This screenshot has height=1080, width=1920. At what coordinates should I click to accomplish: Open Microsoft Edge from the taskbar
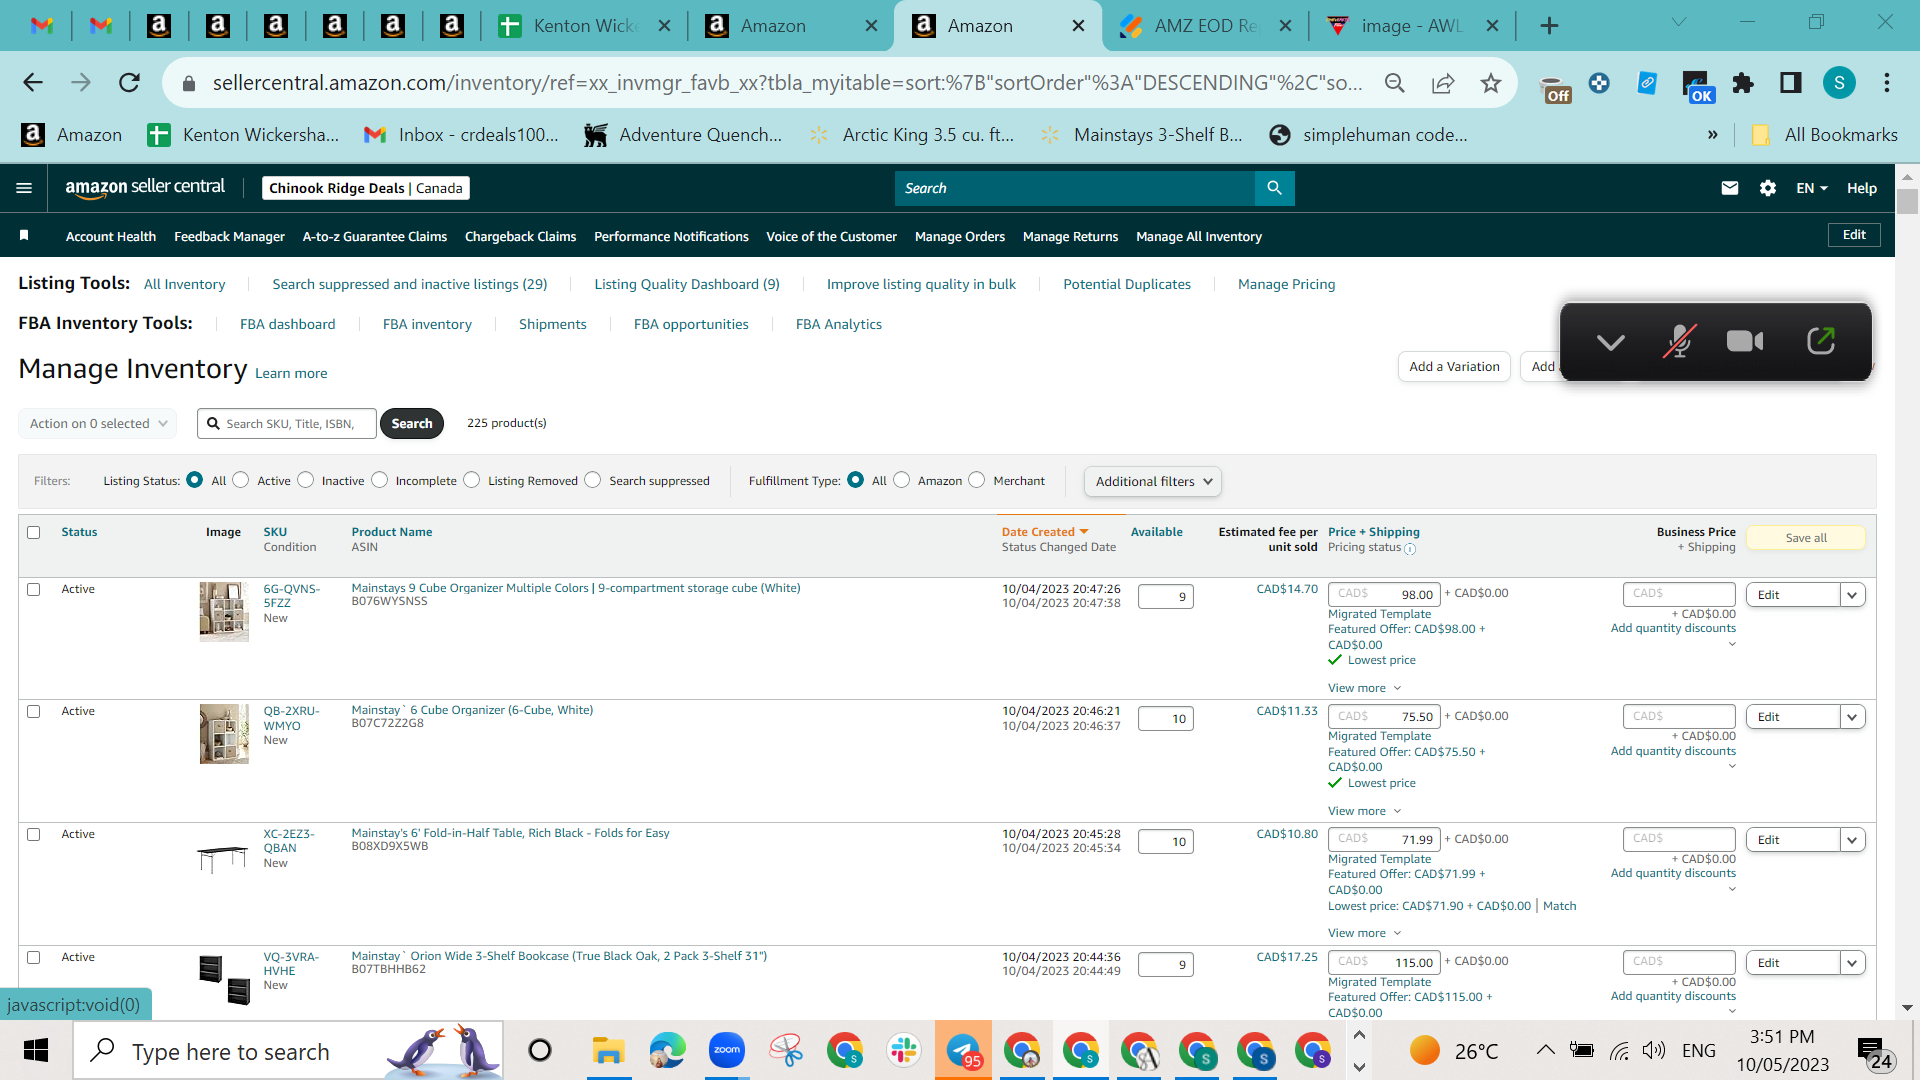point(667,1050)
